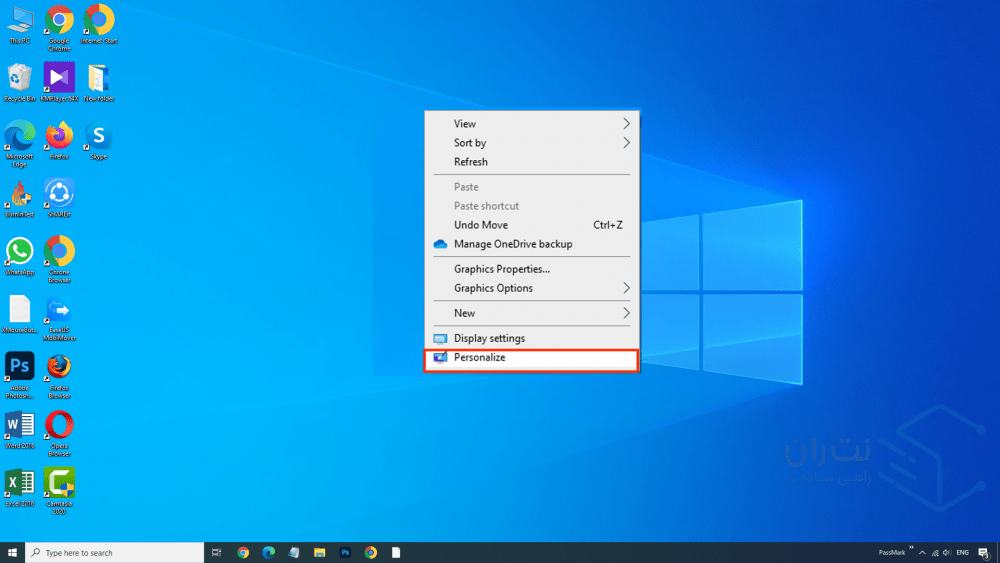Open Graphics Properties...
Screen dimensions: 1000x563
pyautogui.click(x=532, y=269)
